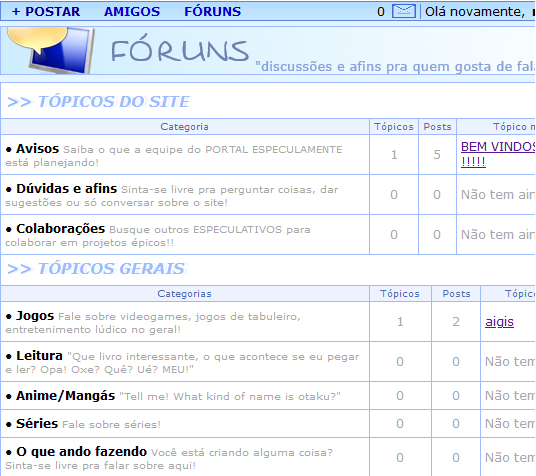Click Não tem text in Séries row
Screen dimensions: 536x476
pos(510,424)
